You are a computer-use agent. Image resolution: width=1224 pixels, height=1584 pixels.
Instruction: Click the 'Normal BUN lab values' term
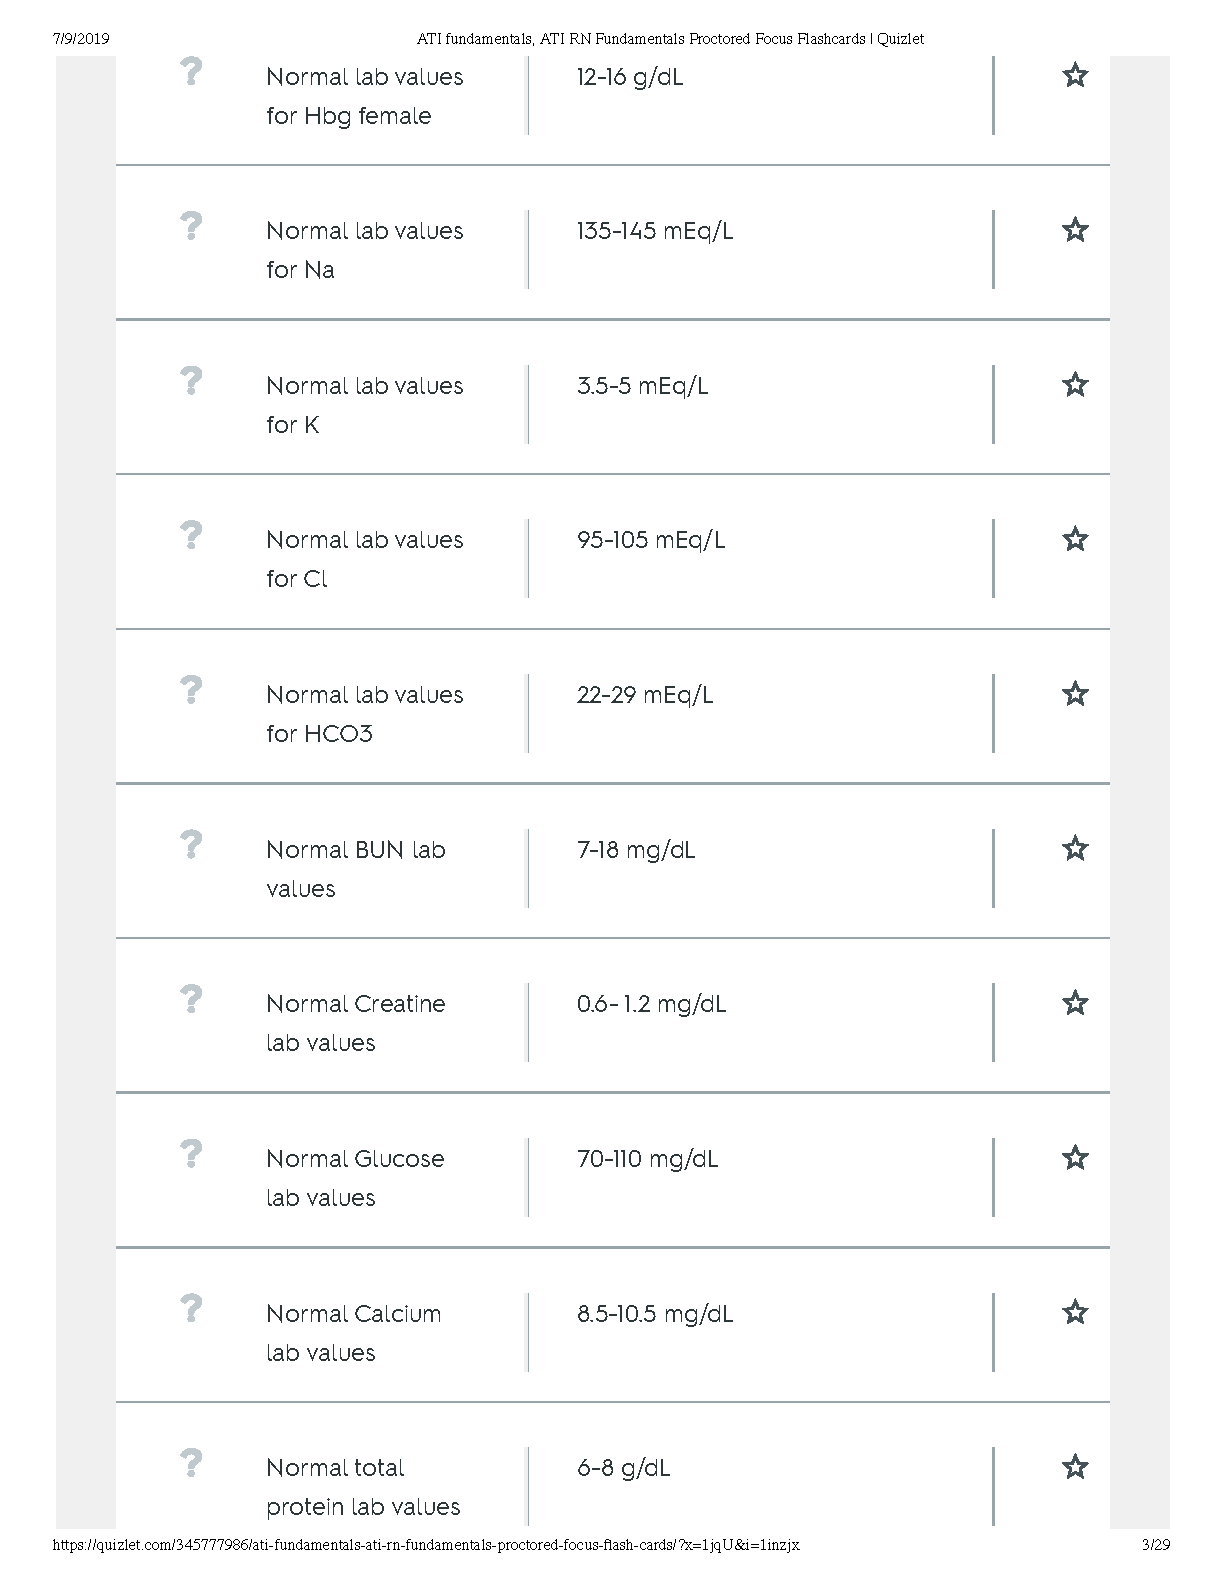click(x=355, y=869)
